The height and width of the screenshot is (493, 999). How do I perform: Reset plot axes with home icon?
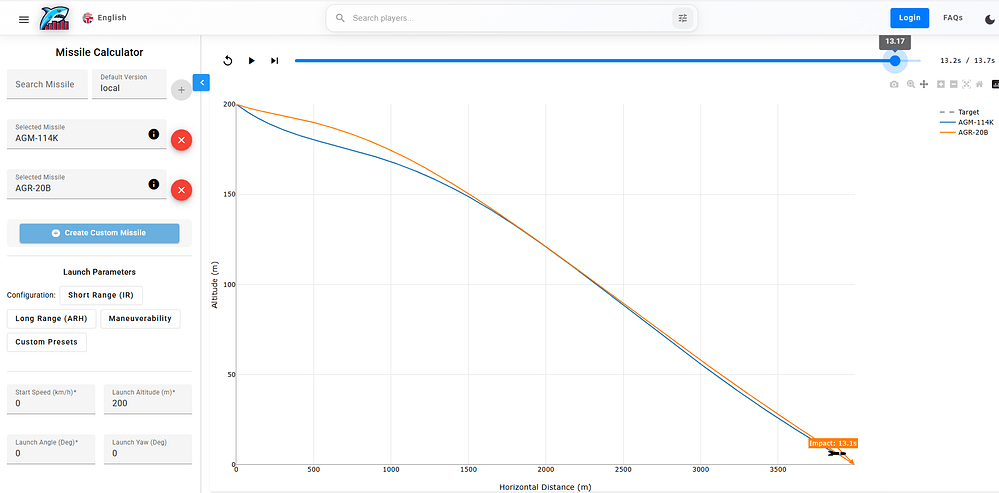click(x=979, y=85)
